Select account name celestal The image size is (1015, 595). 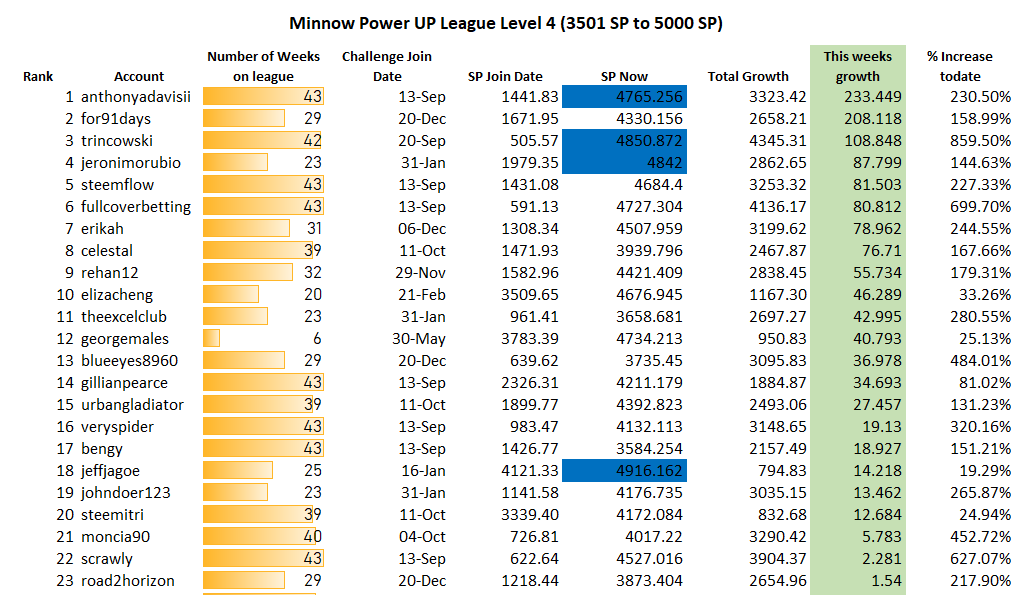107,251
